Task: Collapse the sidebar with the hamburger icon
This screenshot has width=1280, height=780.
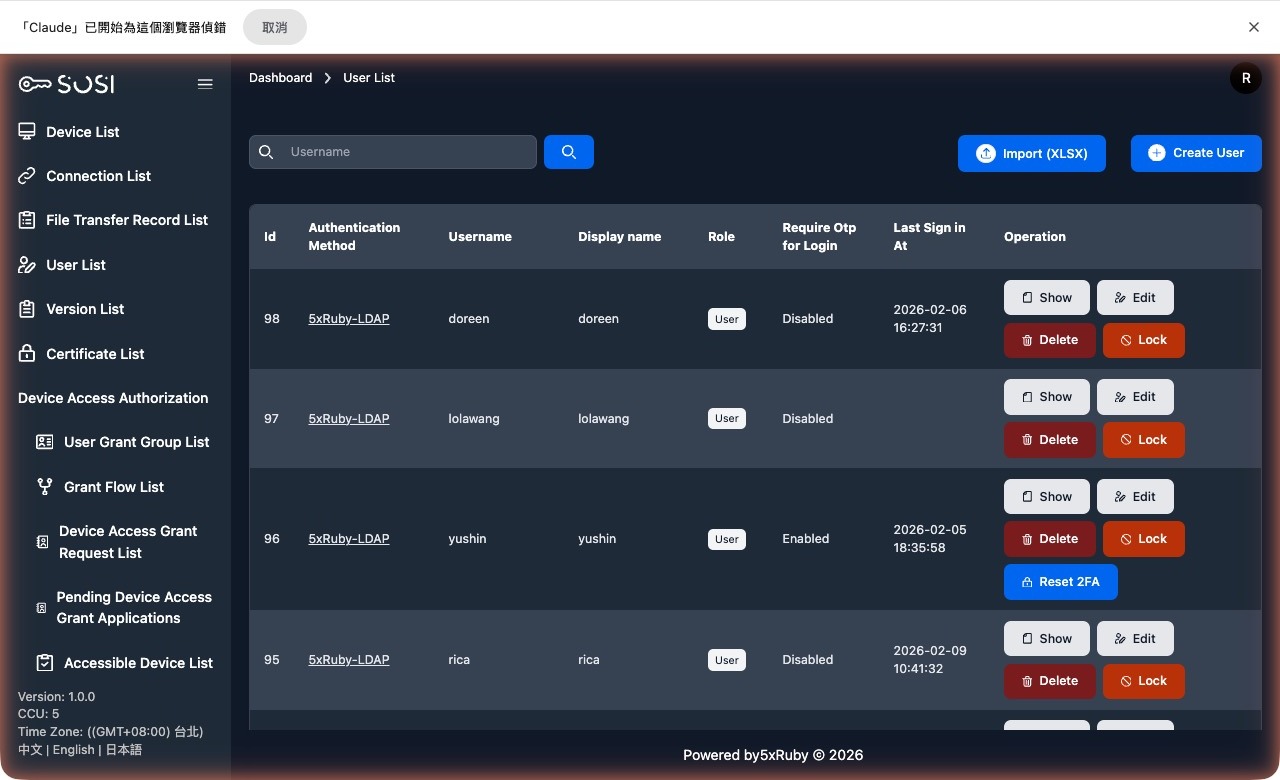Action: tap(205, 84)
